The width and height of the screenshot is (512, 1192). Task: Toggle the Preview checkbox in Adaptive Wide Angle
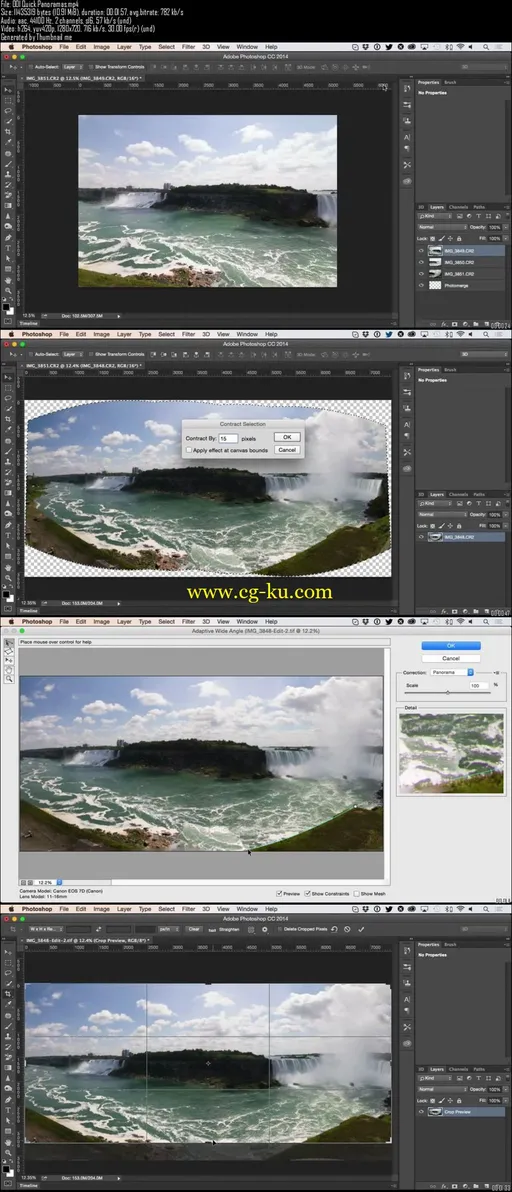[x=280, y=893]
